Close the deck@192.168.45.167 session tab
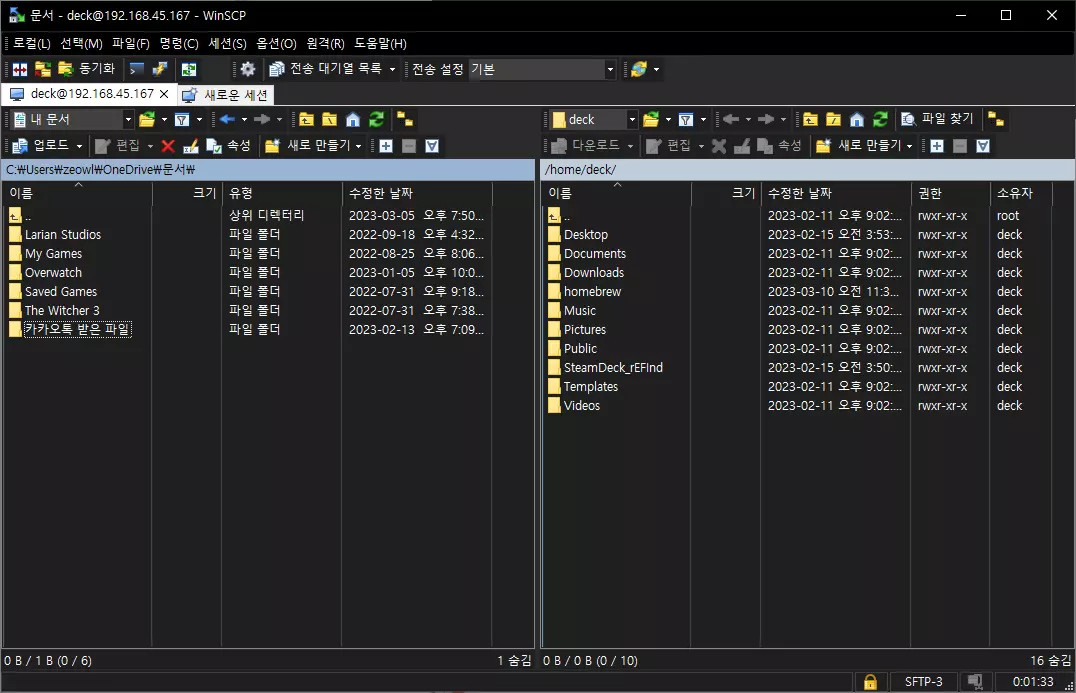This screenshot has width=1076, height=693. [164, 94]
